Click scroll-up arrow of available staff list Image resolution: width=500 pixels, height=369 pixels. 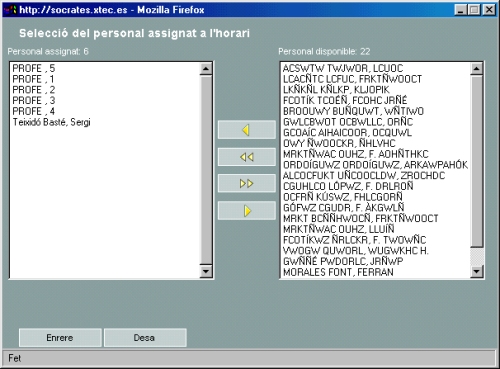pyautogui.click(x=477, y=69)
